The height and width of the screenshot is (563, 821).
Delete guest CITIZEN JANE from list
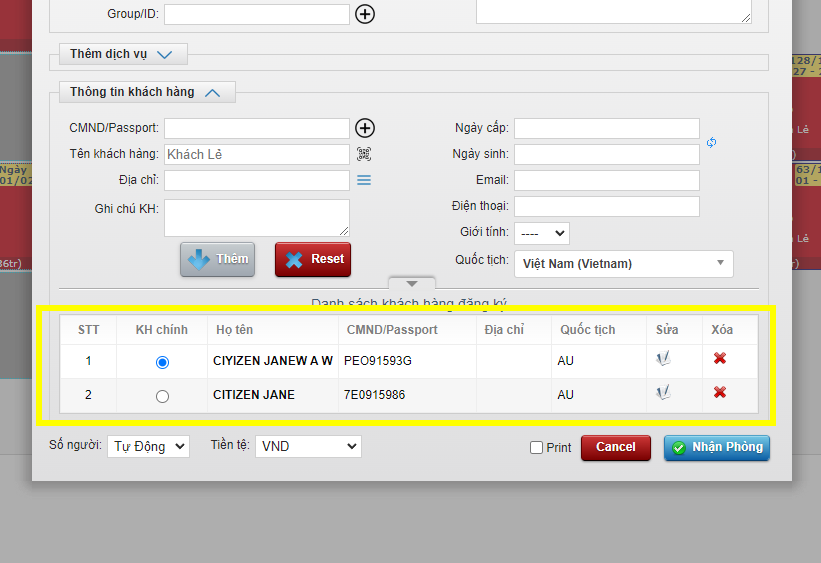click(719, 393)
